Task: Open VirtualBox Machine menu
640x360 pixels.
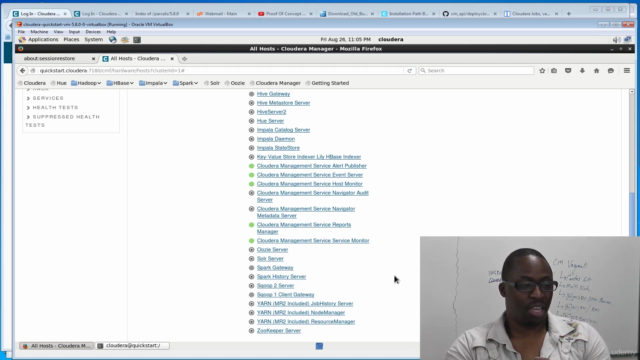Action: coord(39,32)
